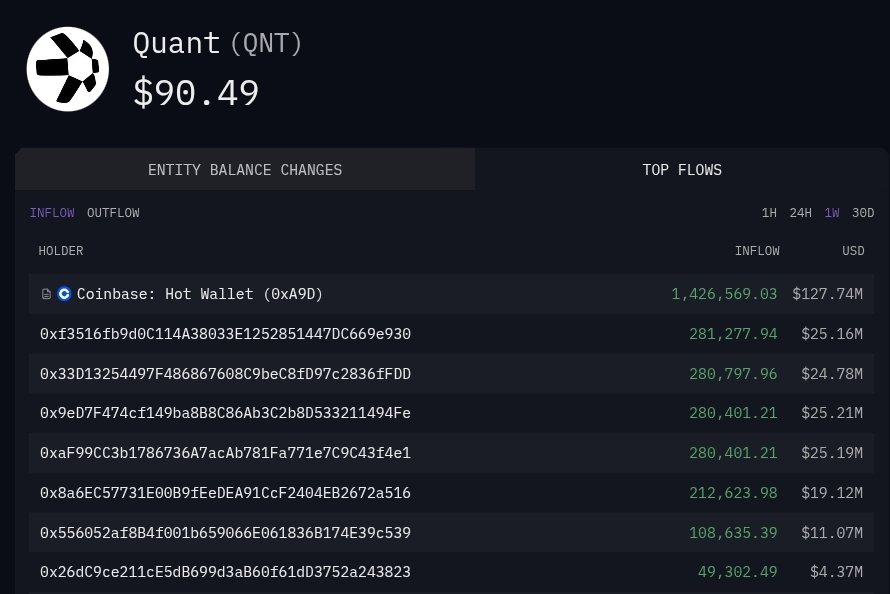Toggle to Outflow view
Viewport: 890px width, 594px height.
coord(113,213)
